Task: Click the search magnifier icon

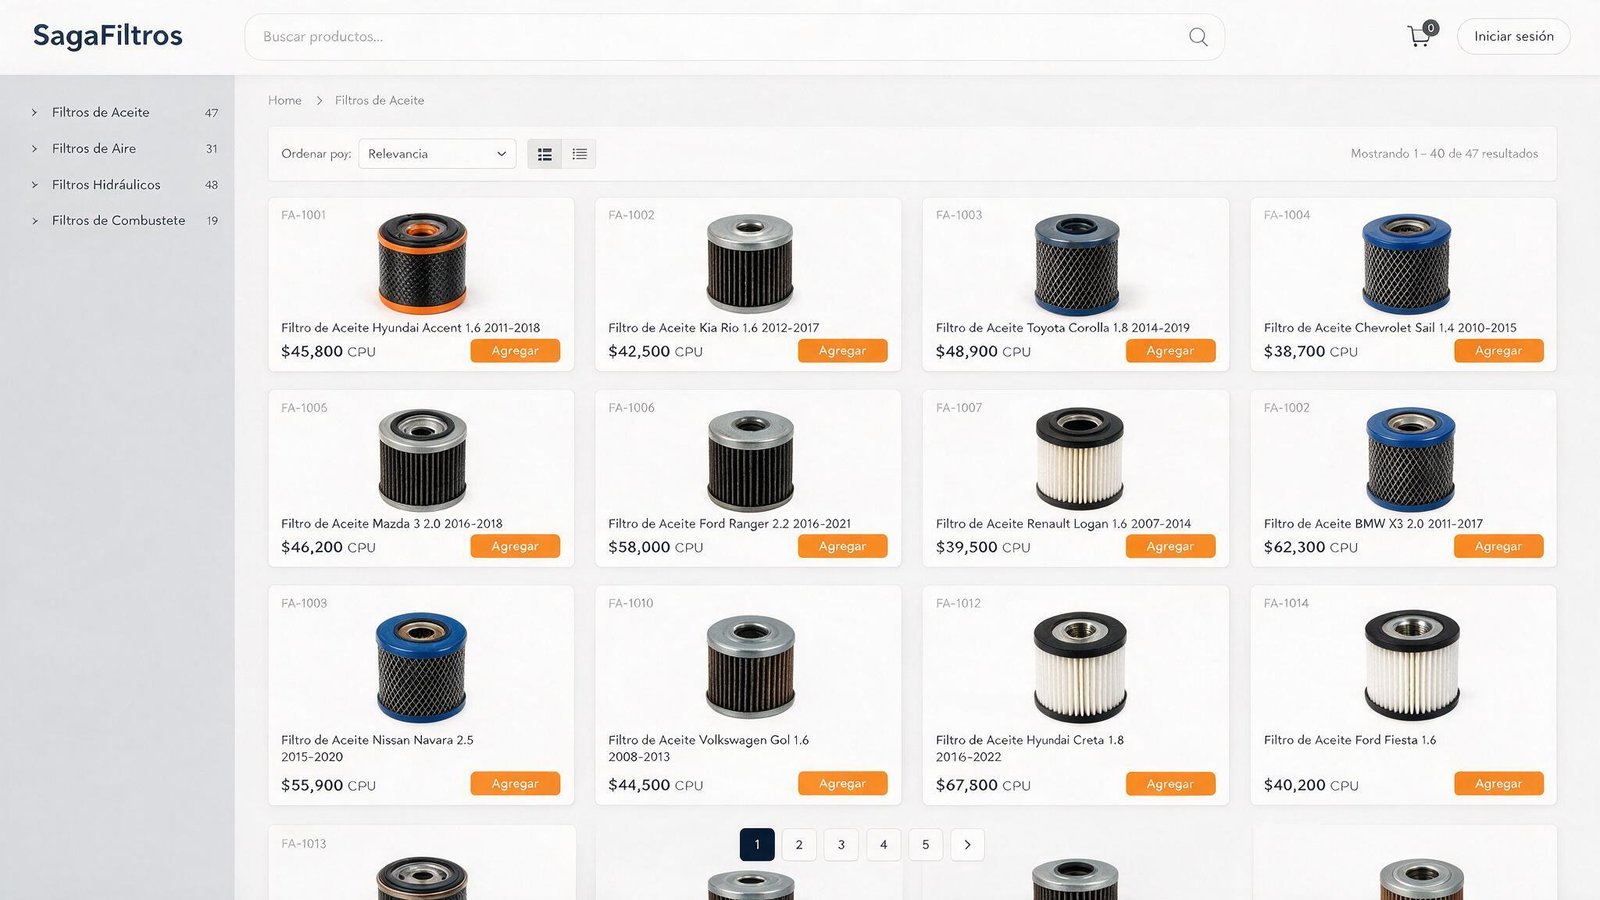Action: (x=1197, y=37)
